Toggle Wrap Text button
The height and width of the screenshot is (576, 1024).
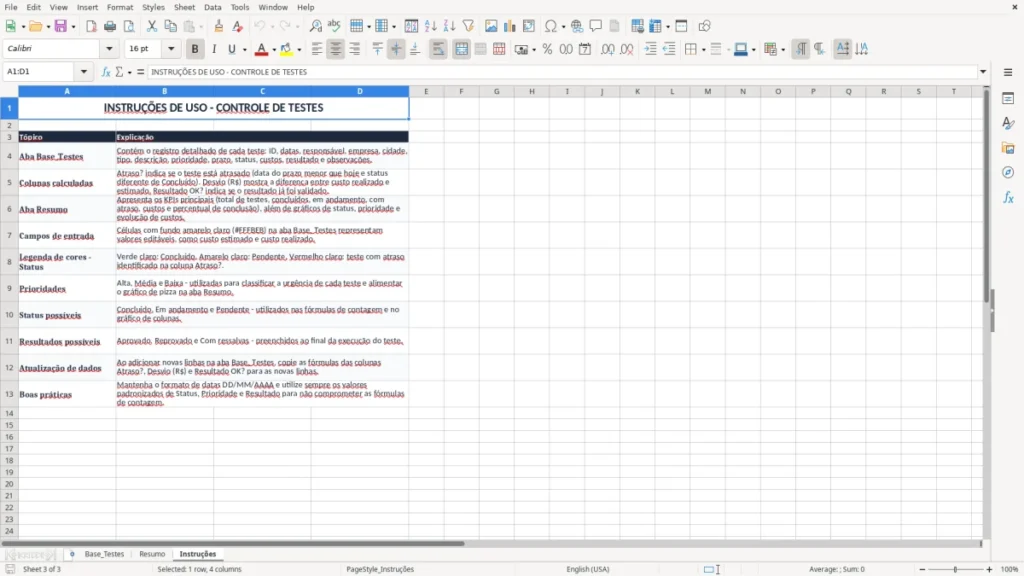click(x=438, y=49)
